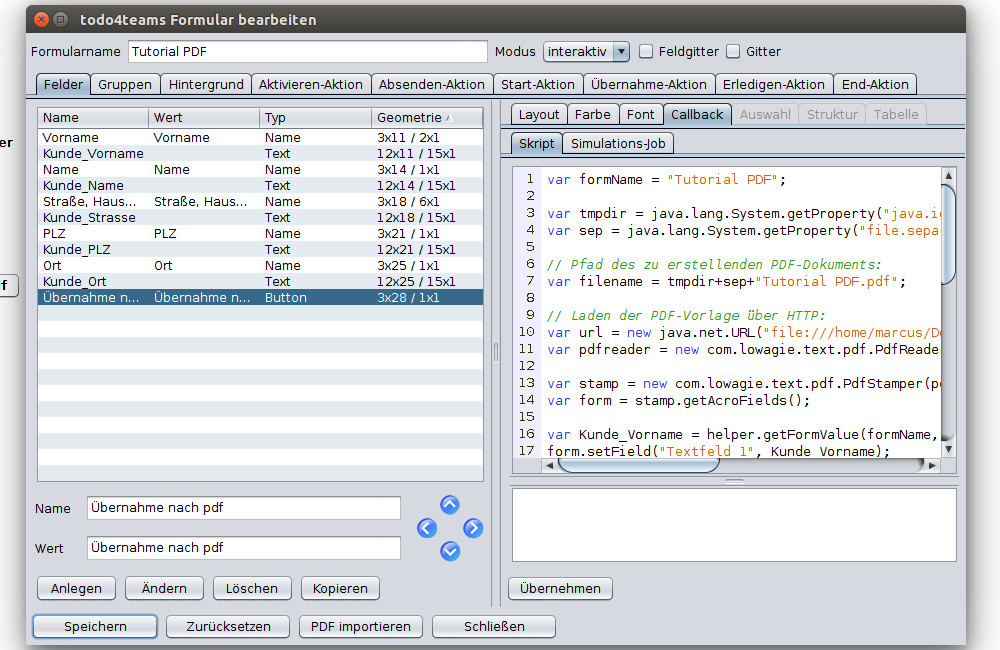Image resolution: width=1000 pixels, height=650 pixels.
Task: Show the Übernahme-Aktion tab
Action: tap(649, 84)
